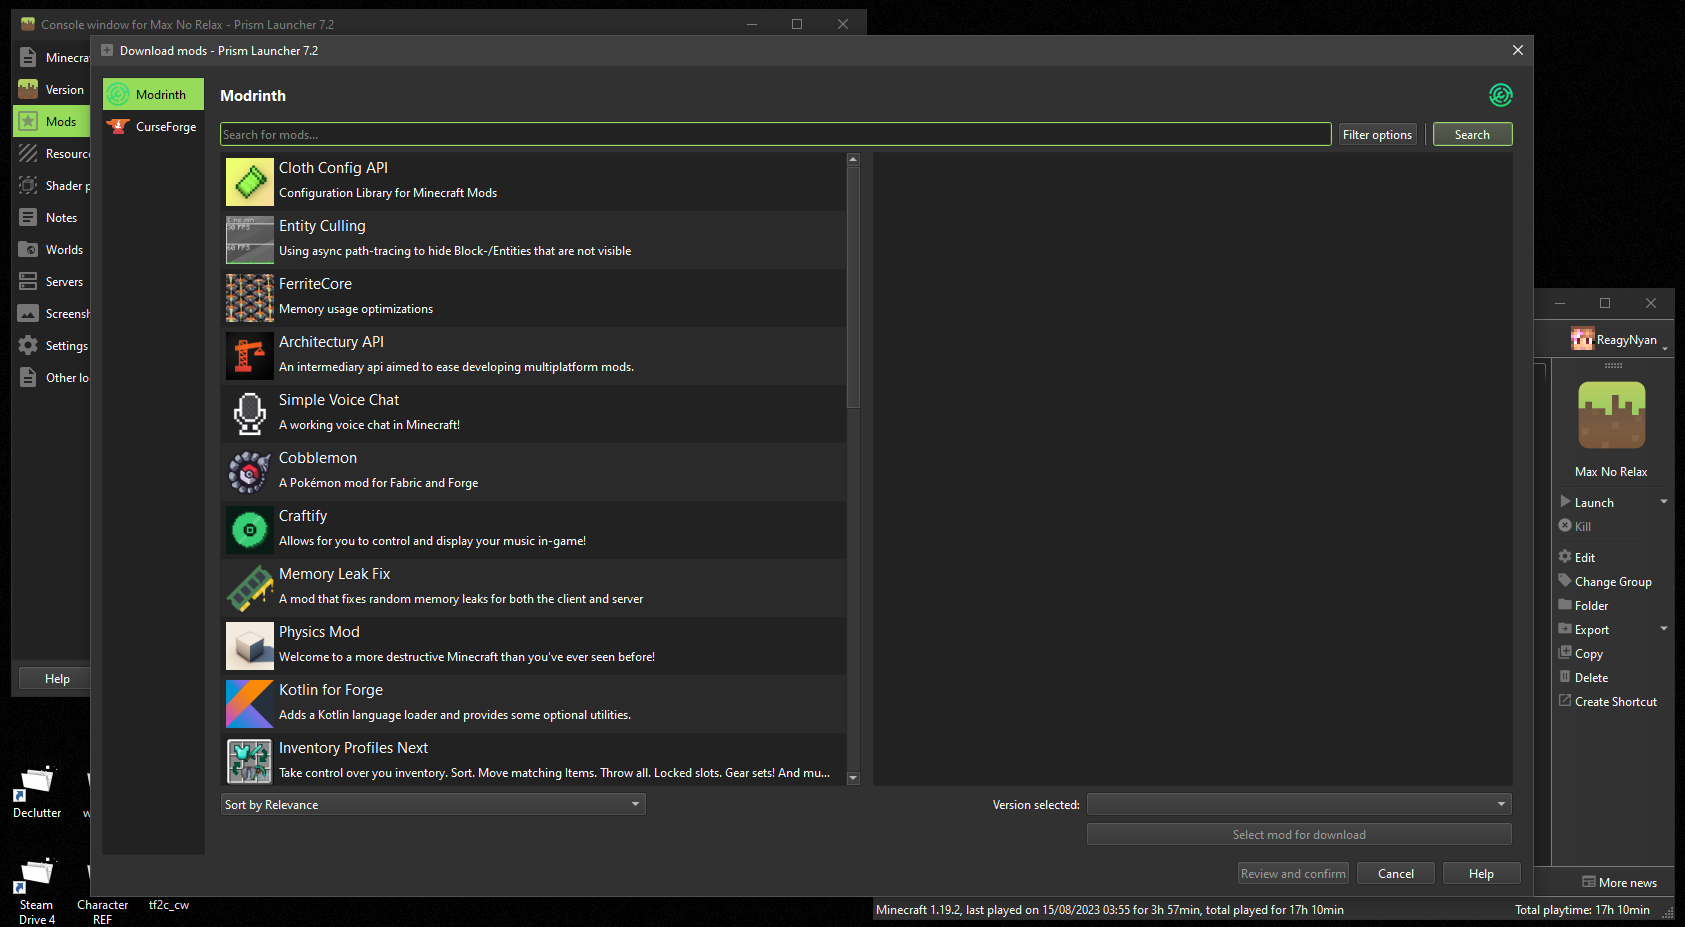Click the Kotlin for Forge logo icon
1685x927 pixels.
tap(250, 704)
